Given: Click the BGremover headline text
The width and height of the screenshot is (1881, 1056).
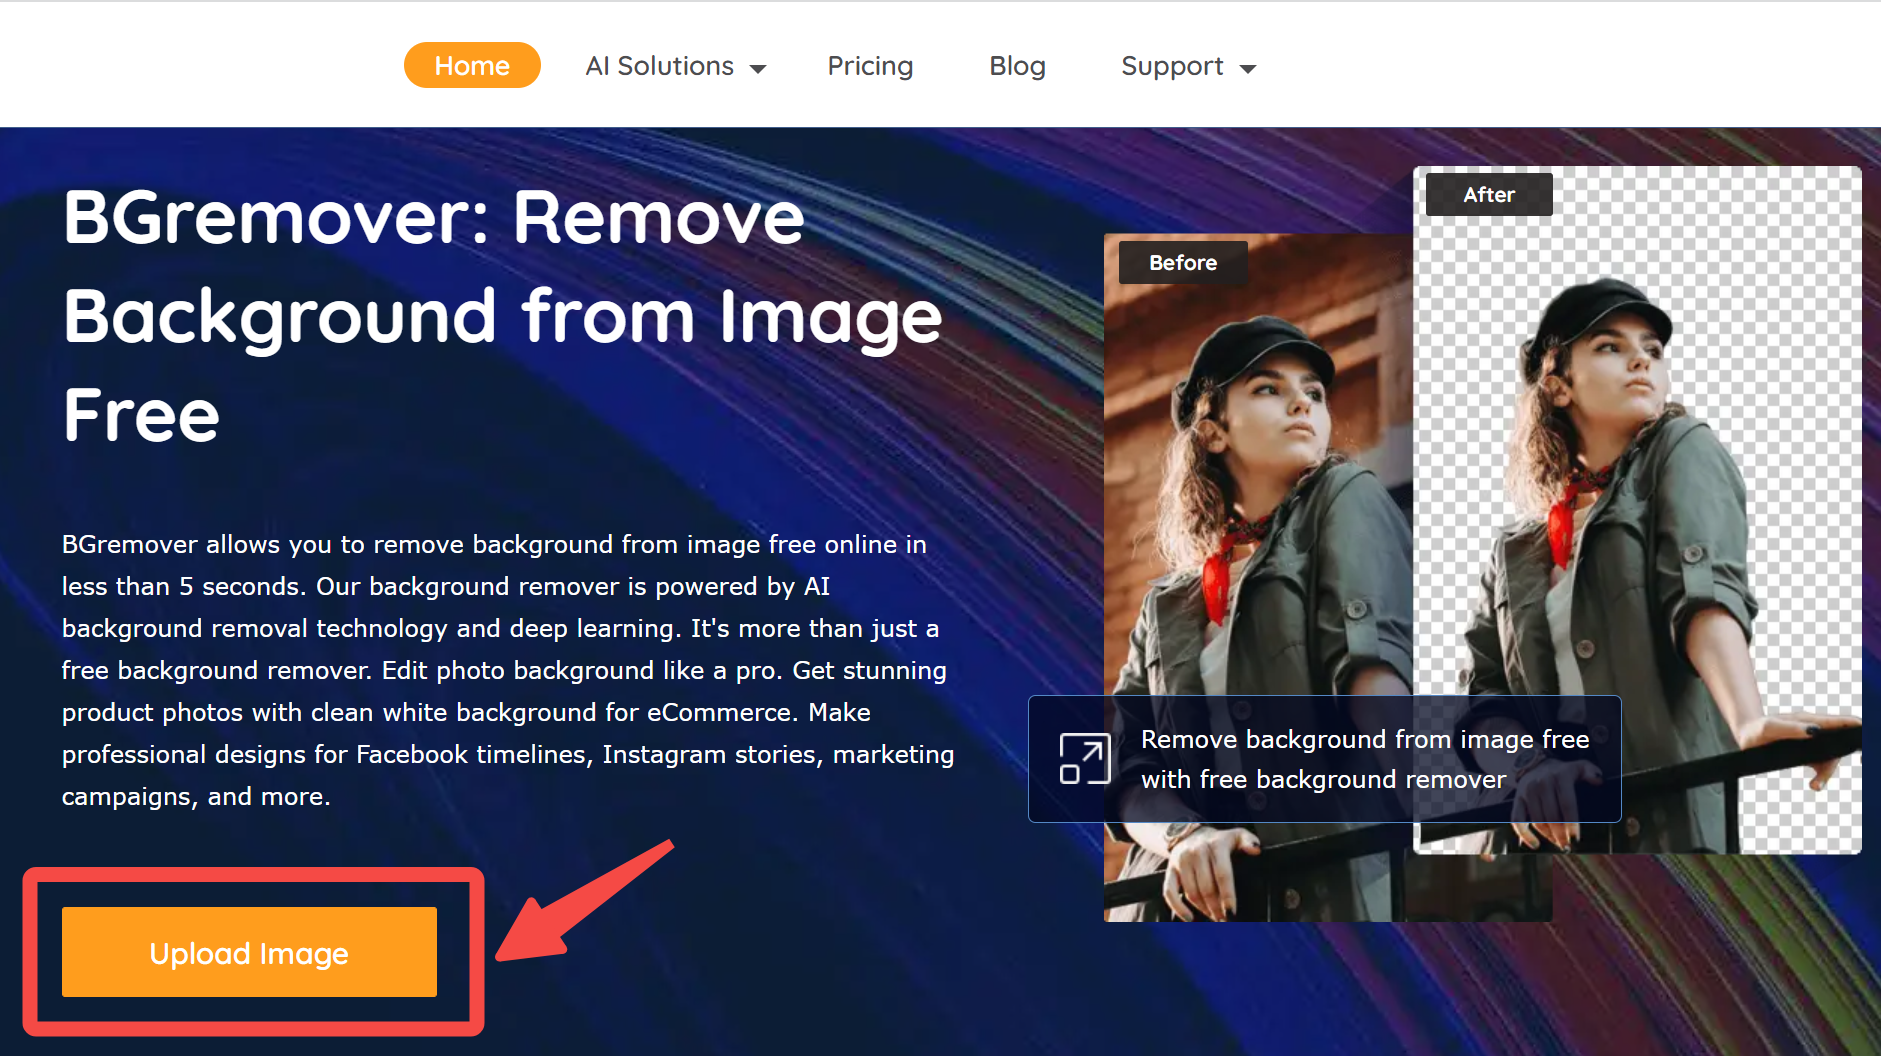Looking at the screenshot, I should point(503,316).
